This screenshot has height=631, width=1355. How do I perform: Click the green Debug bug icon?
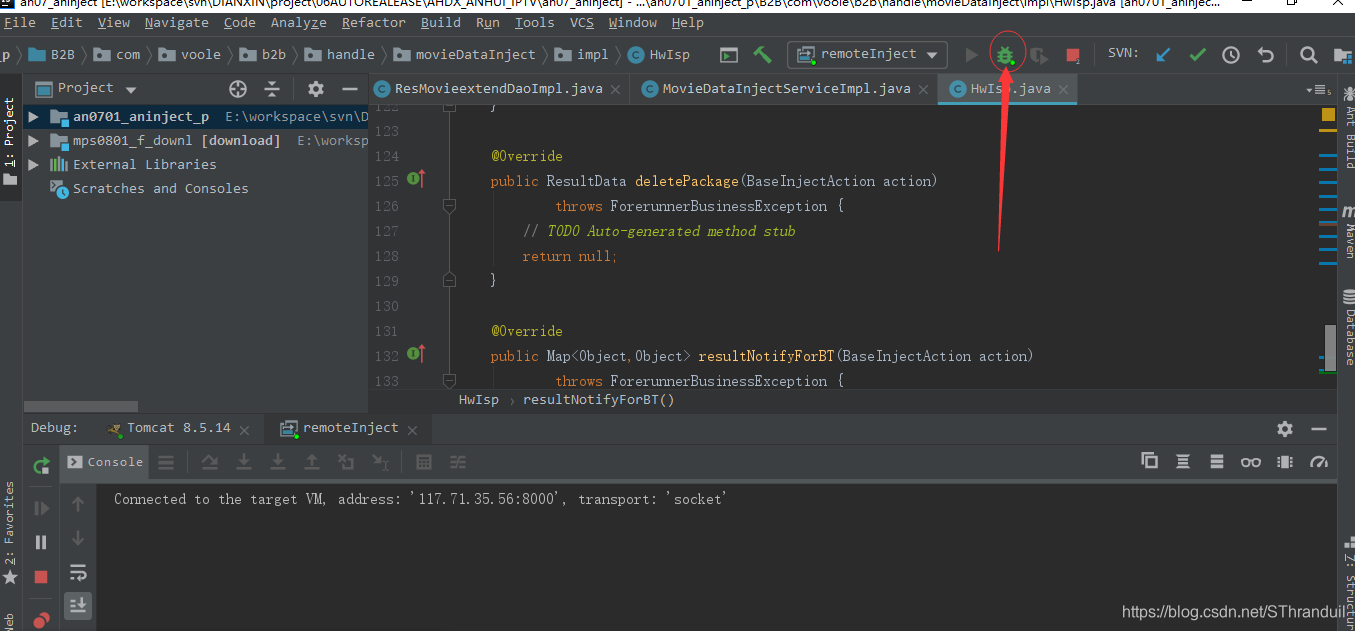pyautogui.click(x=1005, y=55)
